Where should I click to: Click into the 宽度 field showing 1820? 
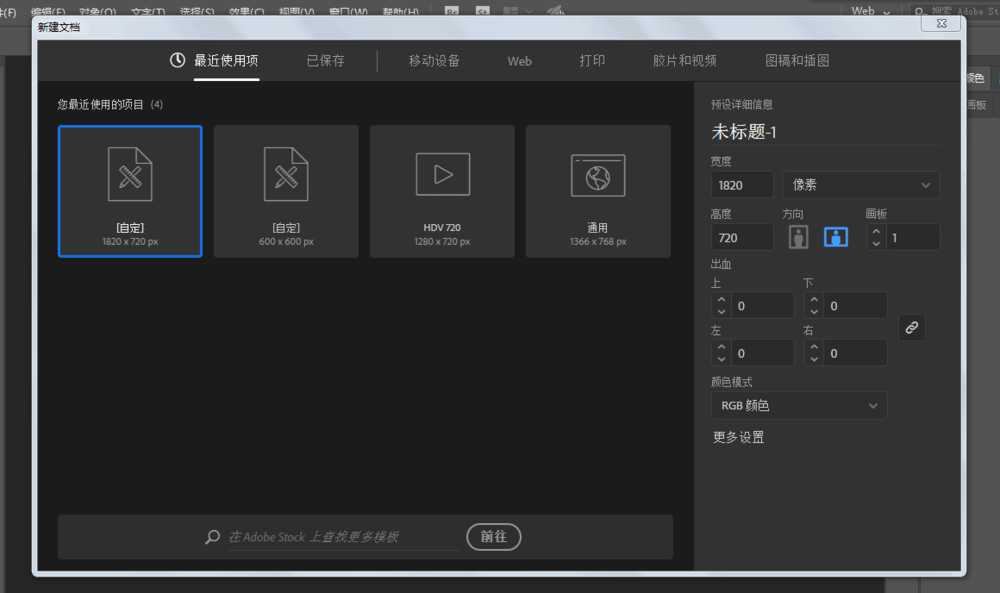coord(740,184)
